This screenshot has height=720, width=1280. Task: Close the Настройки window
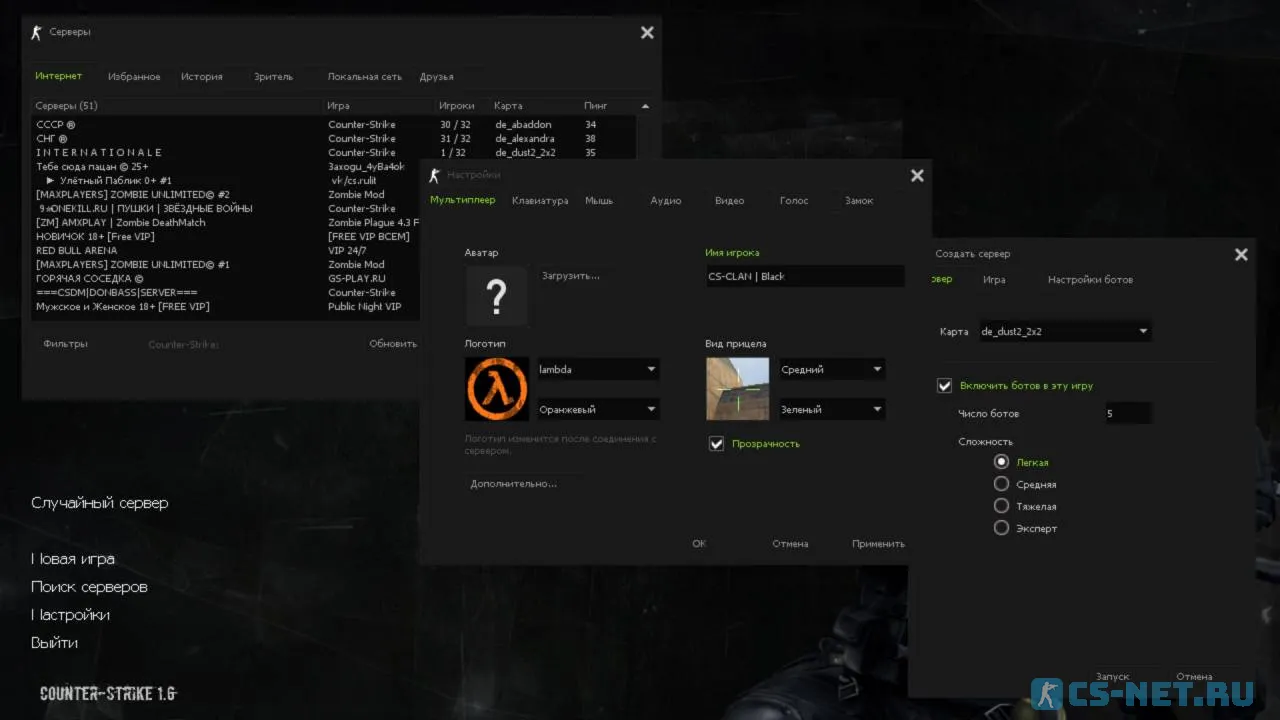(917, 175)
